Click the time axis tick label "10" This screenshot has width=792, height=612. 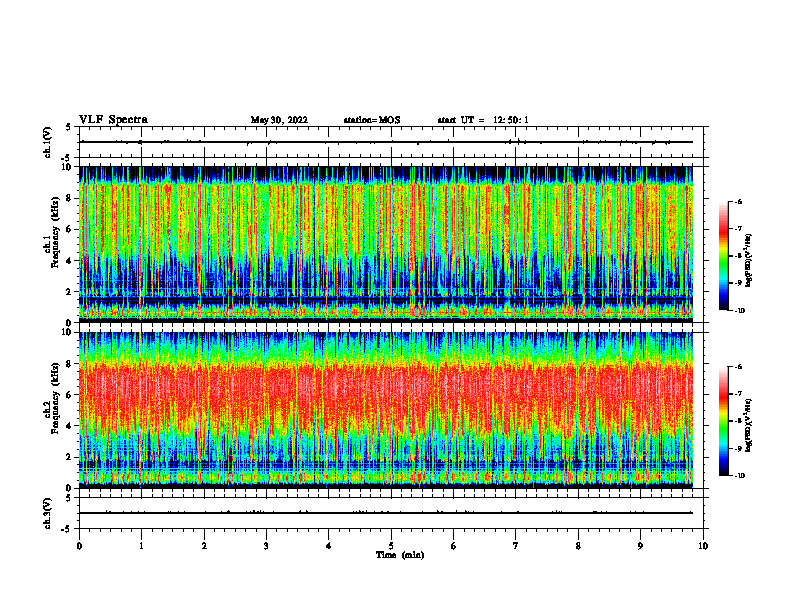click(703, 546)
